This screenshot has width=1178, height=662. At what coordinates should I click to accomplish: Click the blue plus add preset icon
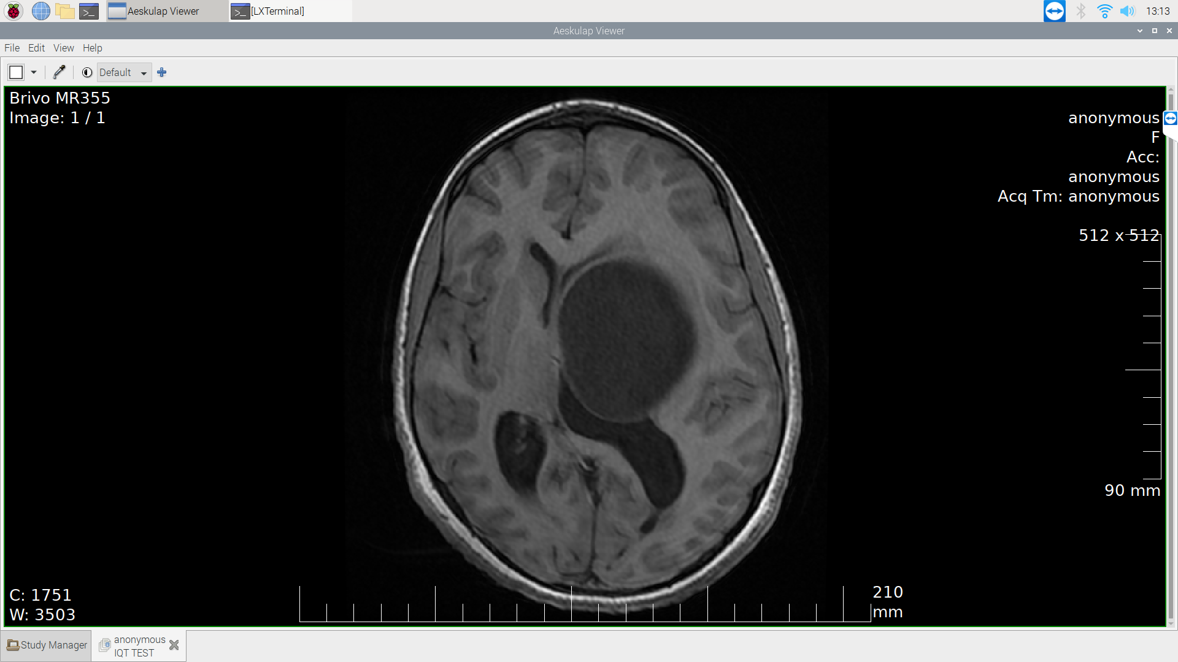[x=162, y=72]
